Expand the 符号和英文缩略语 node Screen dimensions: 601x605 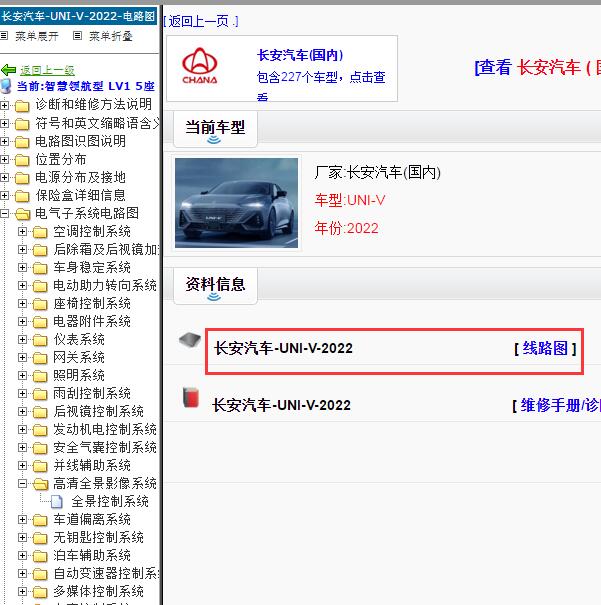(x=4, y=123)
